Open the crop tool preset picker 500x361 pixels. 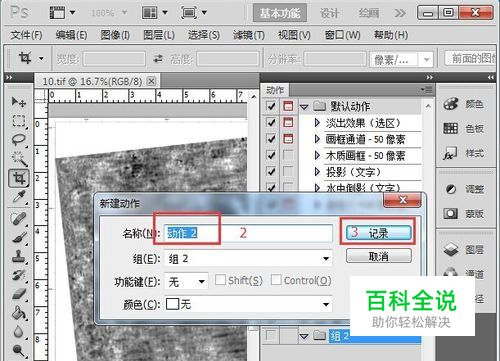[x=41, y=59]
